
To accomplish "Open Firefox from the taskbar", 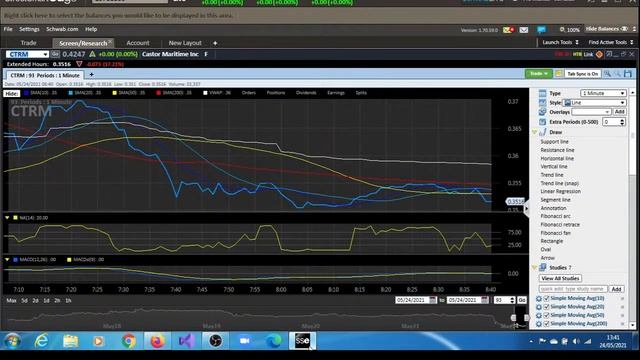I will [157, 341].
